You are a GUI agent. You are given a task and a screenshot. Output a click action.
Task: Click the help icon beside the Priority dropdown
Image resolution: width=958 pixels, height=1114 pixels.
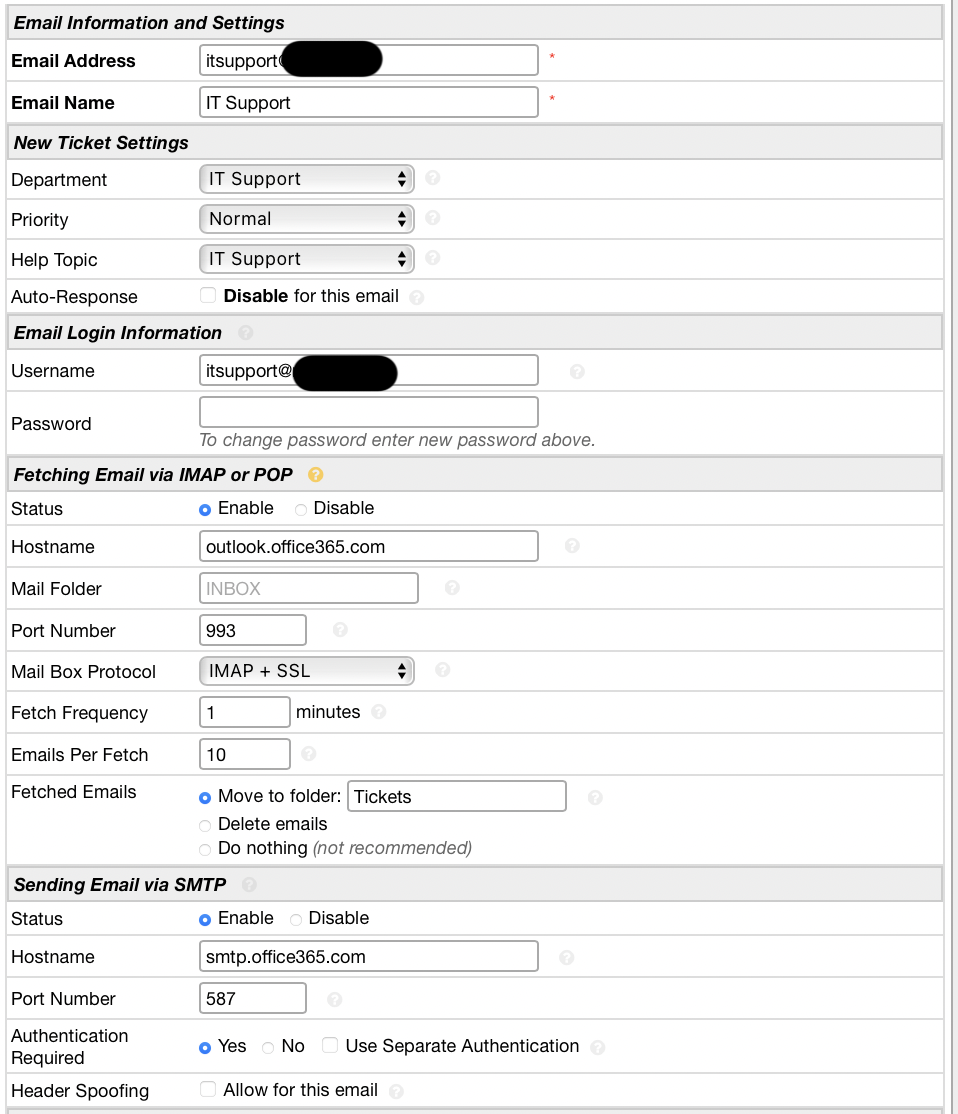coord(432,217)
